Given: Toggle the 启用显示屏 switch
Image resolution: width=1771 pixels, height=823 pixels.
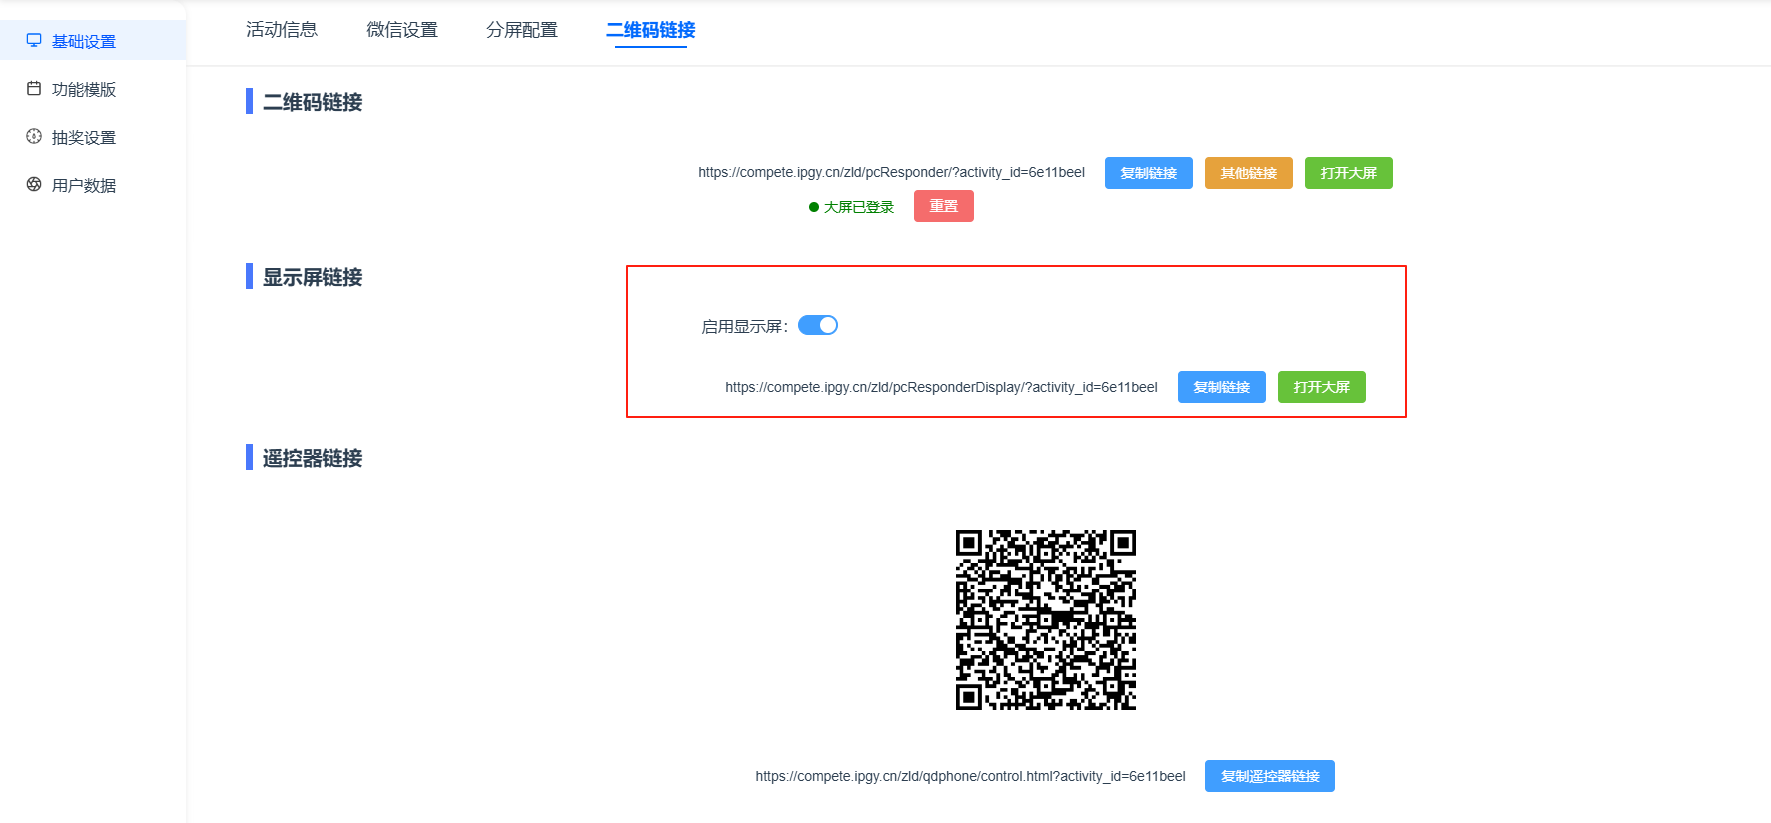Looking at the screenshot, I should coord(818,325).
